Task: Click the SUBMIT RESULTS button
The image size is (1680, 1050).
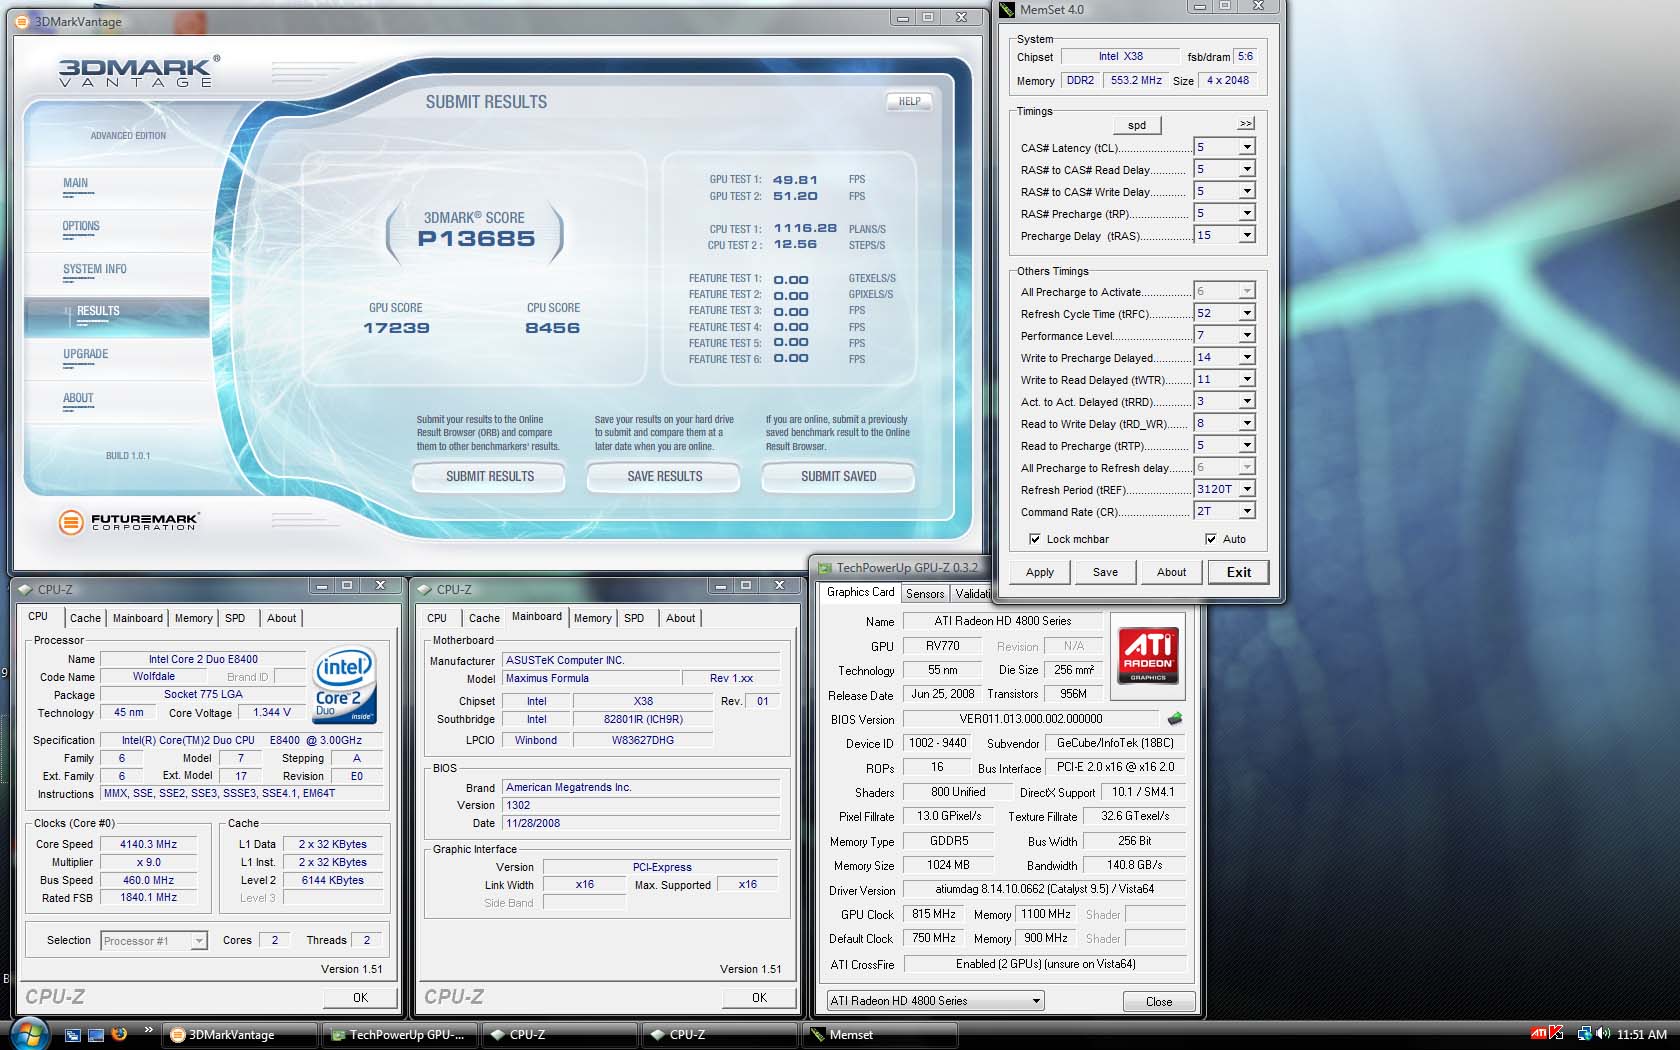Action: coord(489,477)
